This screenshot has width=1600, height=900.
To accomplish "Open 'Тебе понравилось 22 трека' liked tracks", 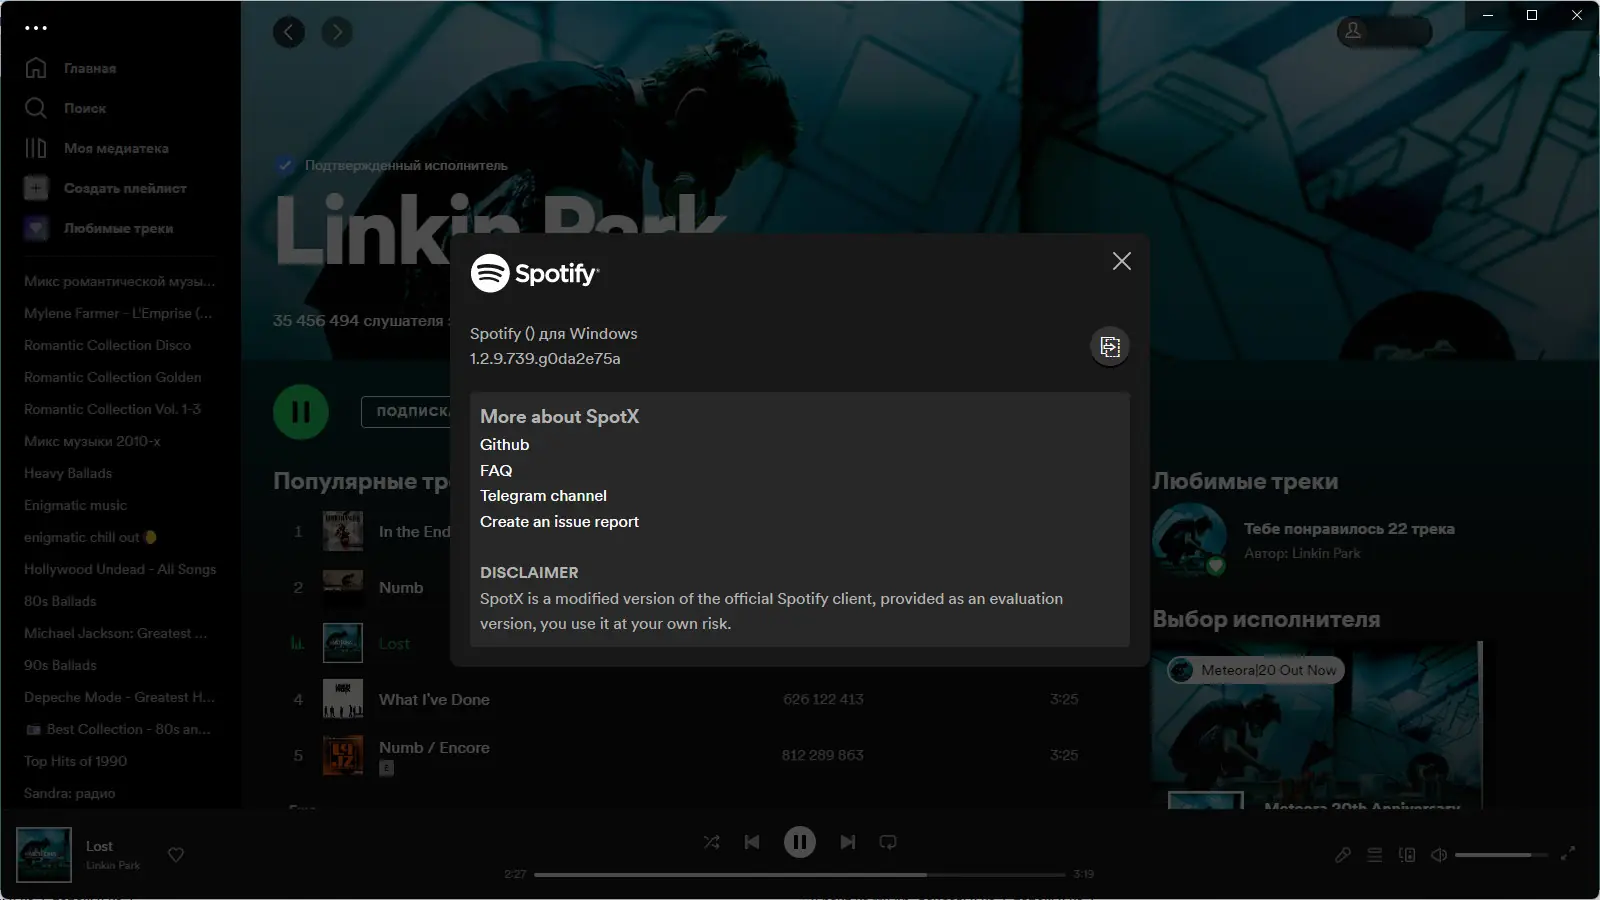I will click(x=1349, y=529).
